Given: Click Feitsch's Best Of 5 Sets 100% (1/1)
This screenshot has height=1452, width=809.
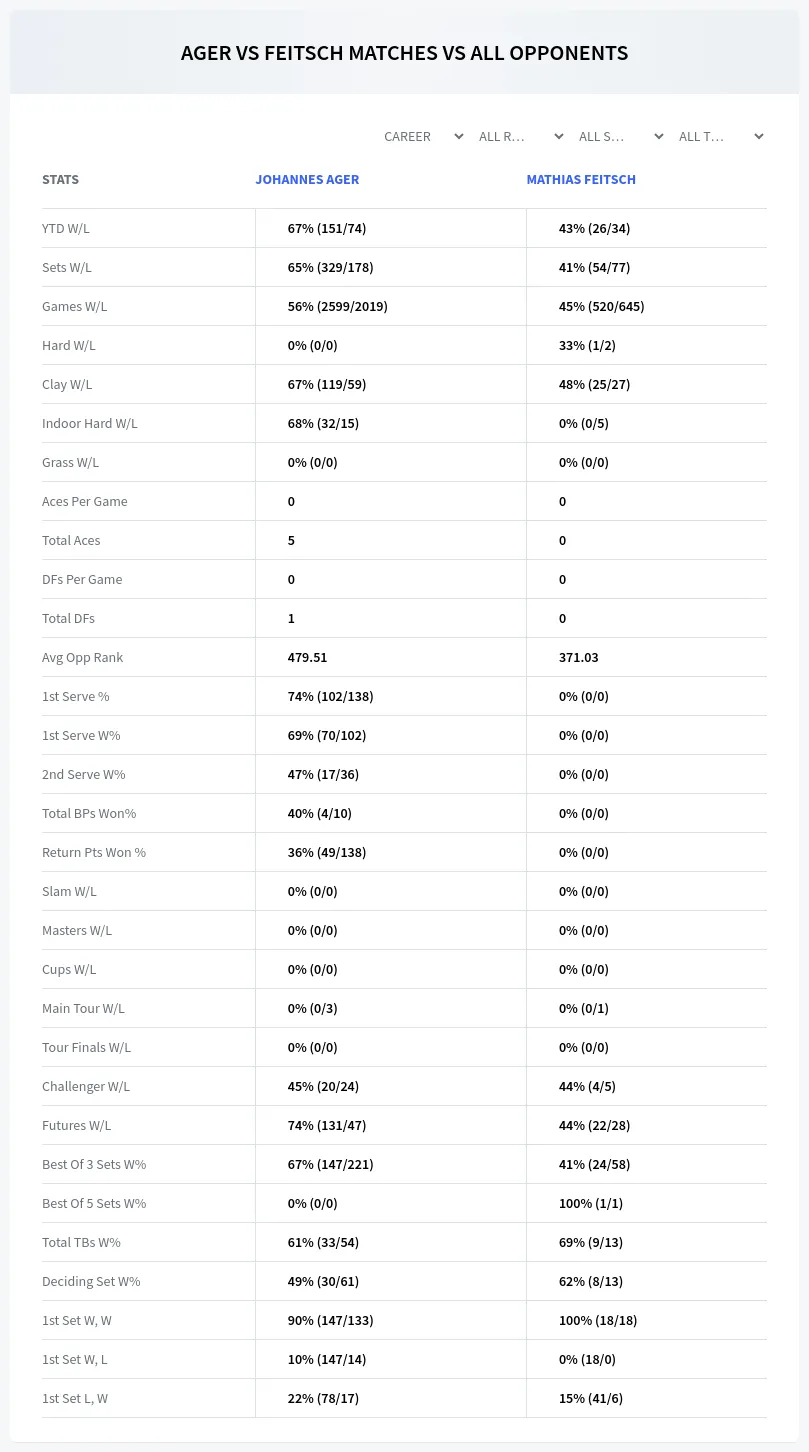Looking at the screenshot, I should click(591, 1203).
